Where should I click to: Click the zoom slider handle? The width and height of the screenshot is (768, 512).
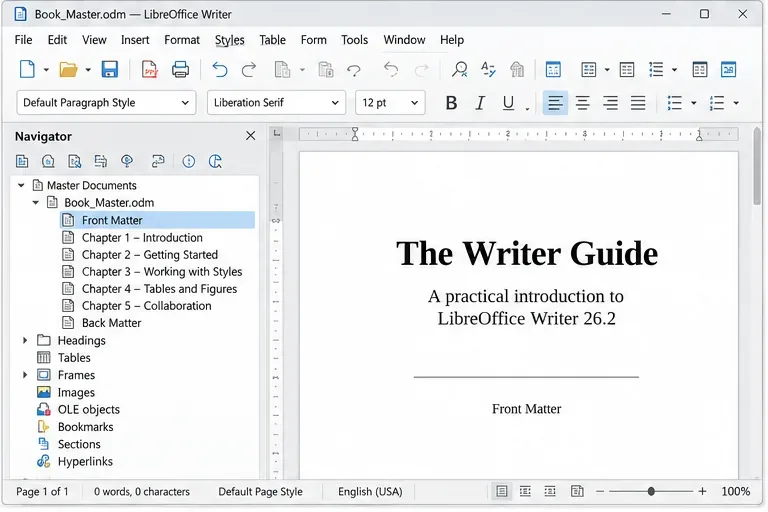[x=651, y=491]
